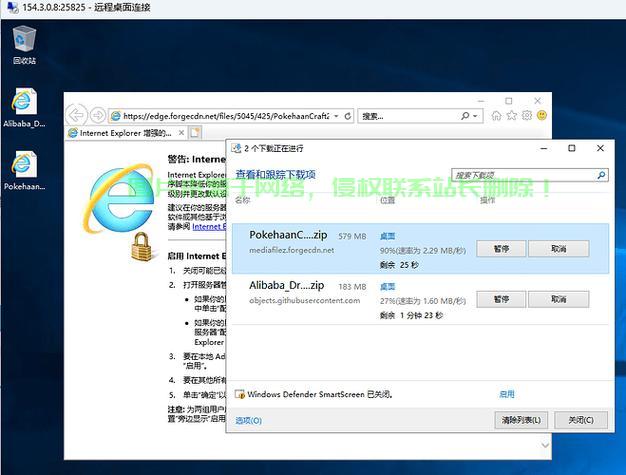Select the Alibaba_Dr....zip download row

tap(420, 299)
